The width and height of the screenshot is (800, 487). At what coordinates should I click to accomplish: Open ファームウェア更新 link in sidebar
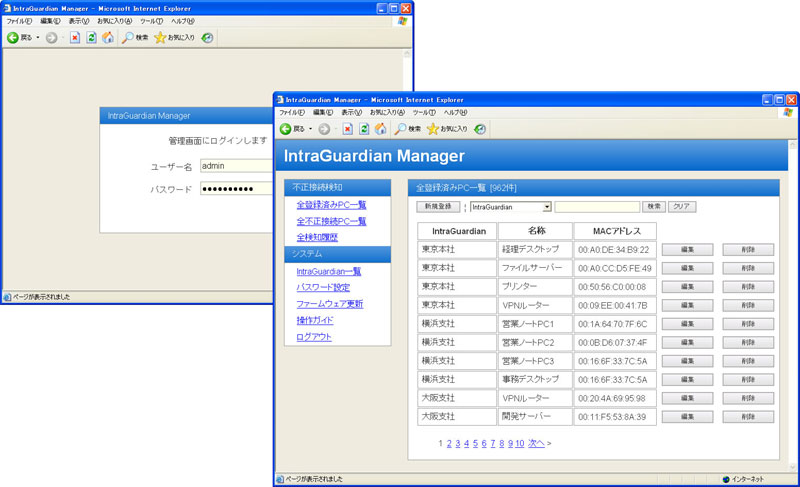tap(330, 304)
